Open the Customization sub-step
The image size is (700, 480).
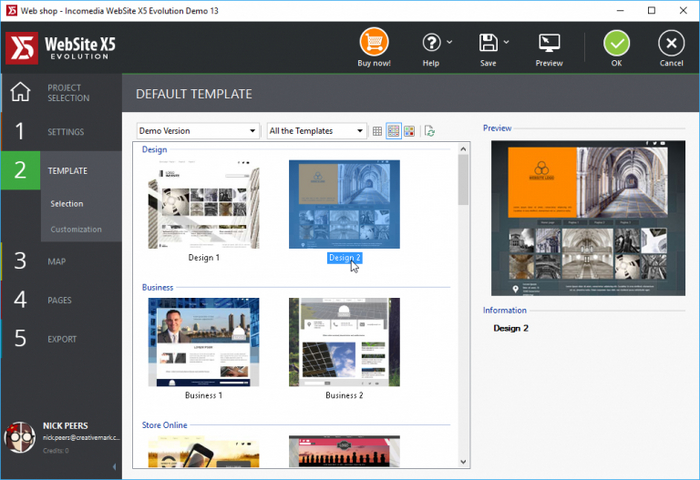tap(77, 229)
